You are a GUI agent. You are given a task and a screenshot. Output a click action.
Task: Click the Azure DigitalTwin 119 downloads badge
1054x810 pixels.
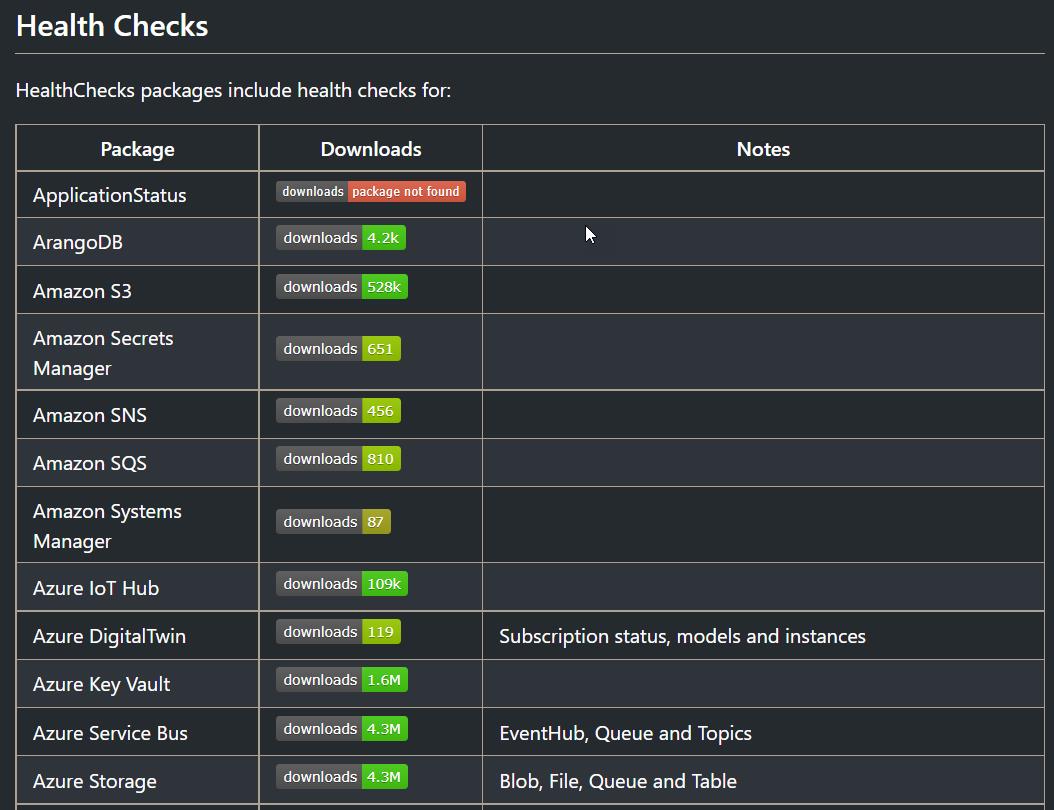point(338,632)
